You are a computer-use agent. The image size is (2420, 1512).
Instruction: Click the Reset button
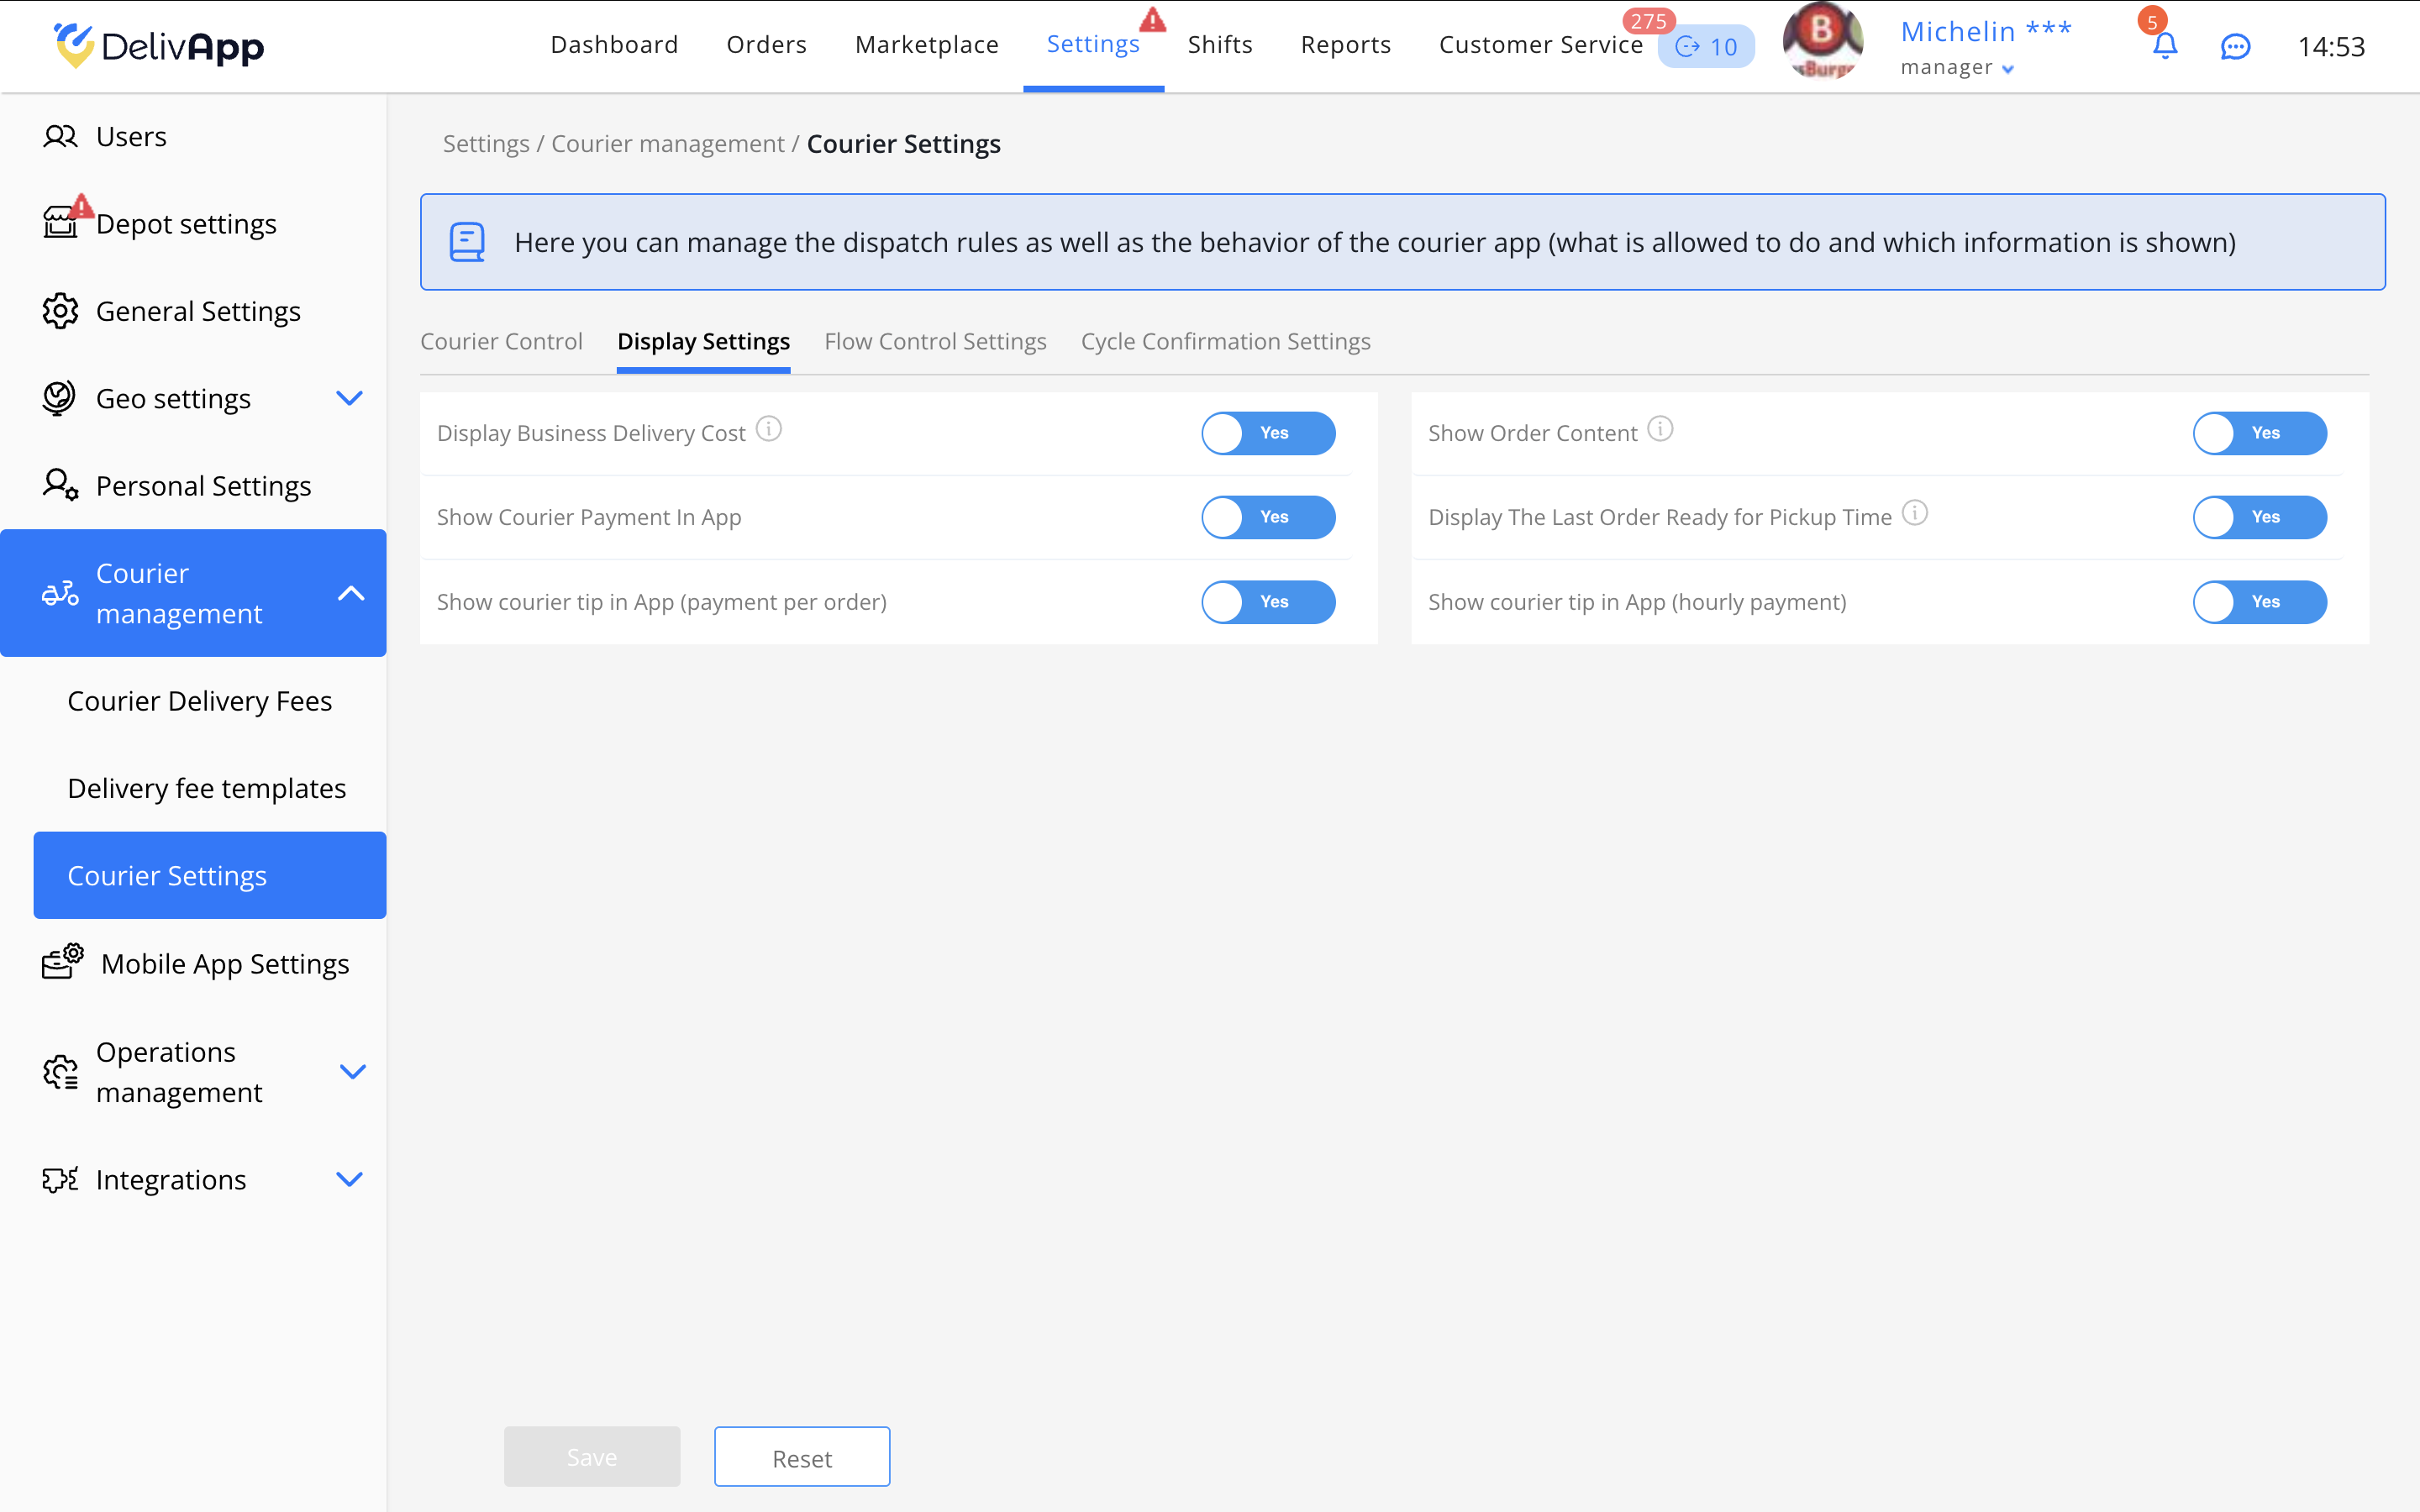coord(801,1457)
